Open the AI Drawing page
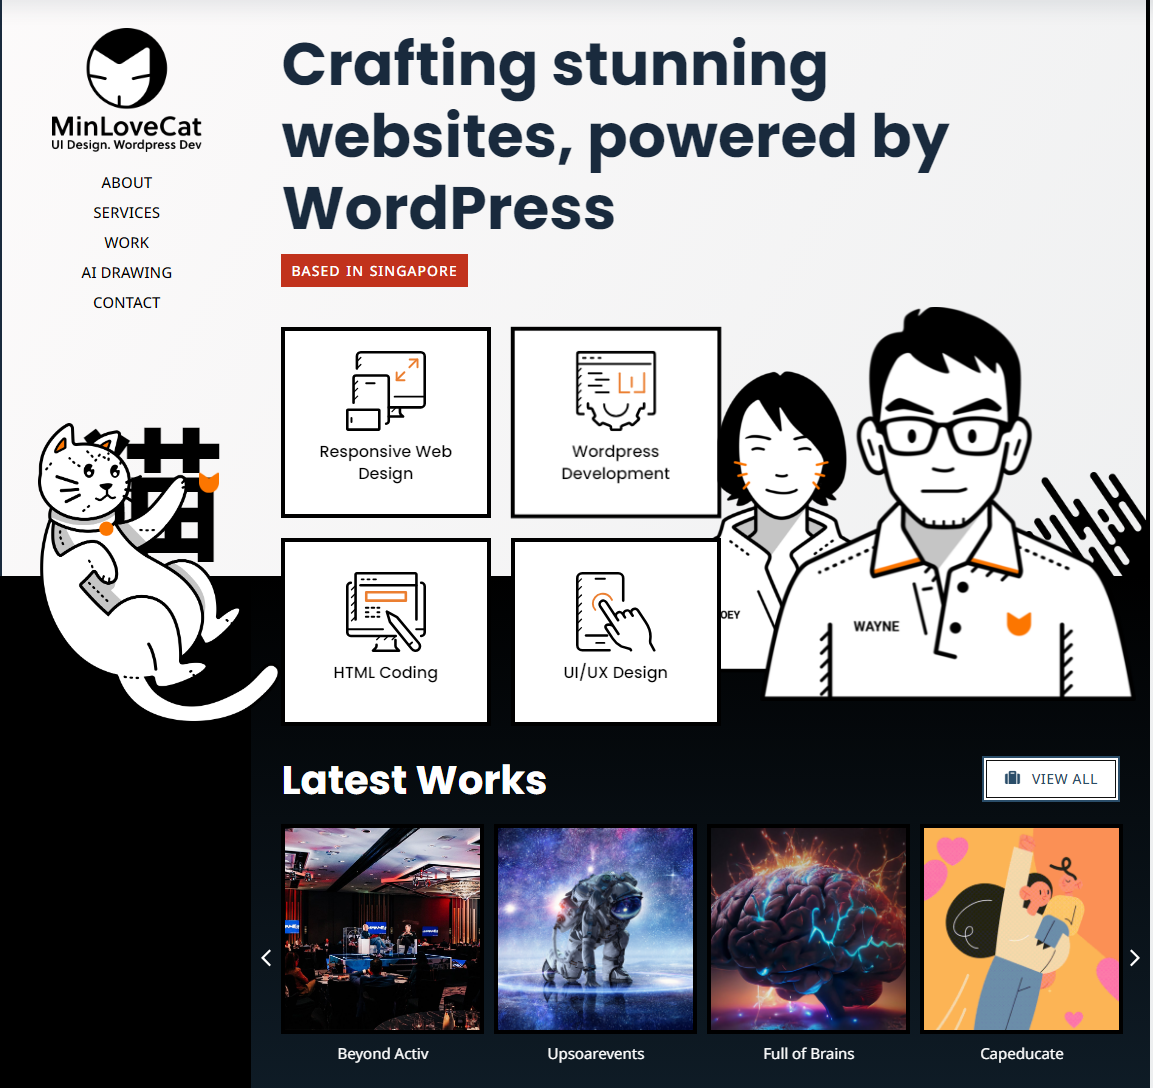This screenshot has height=1088, width=1153. point(127,273)
